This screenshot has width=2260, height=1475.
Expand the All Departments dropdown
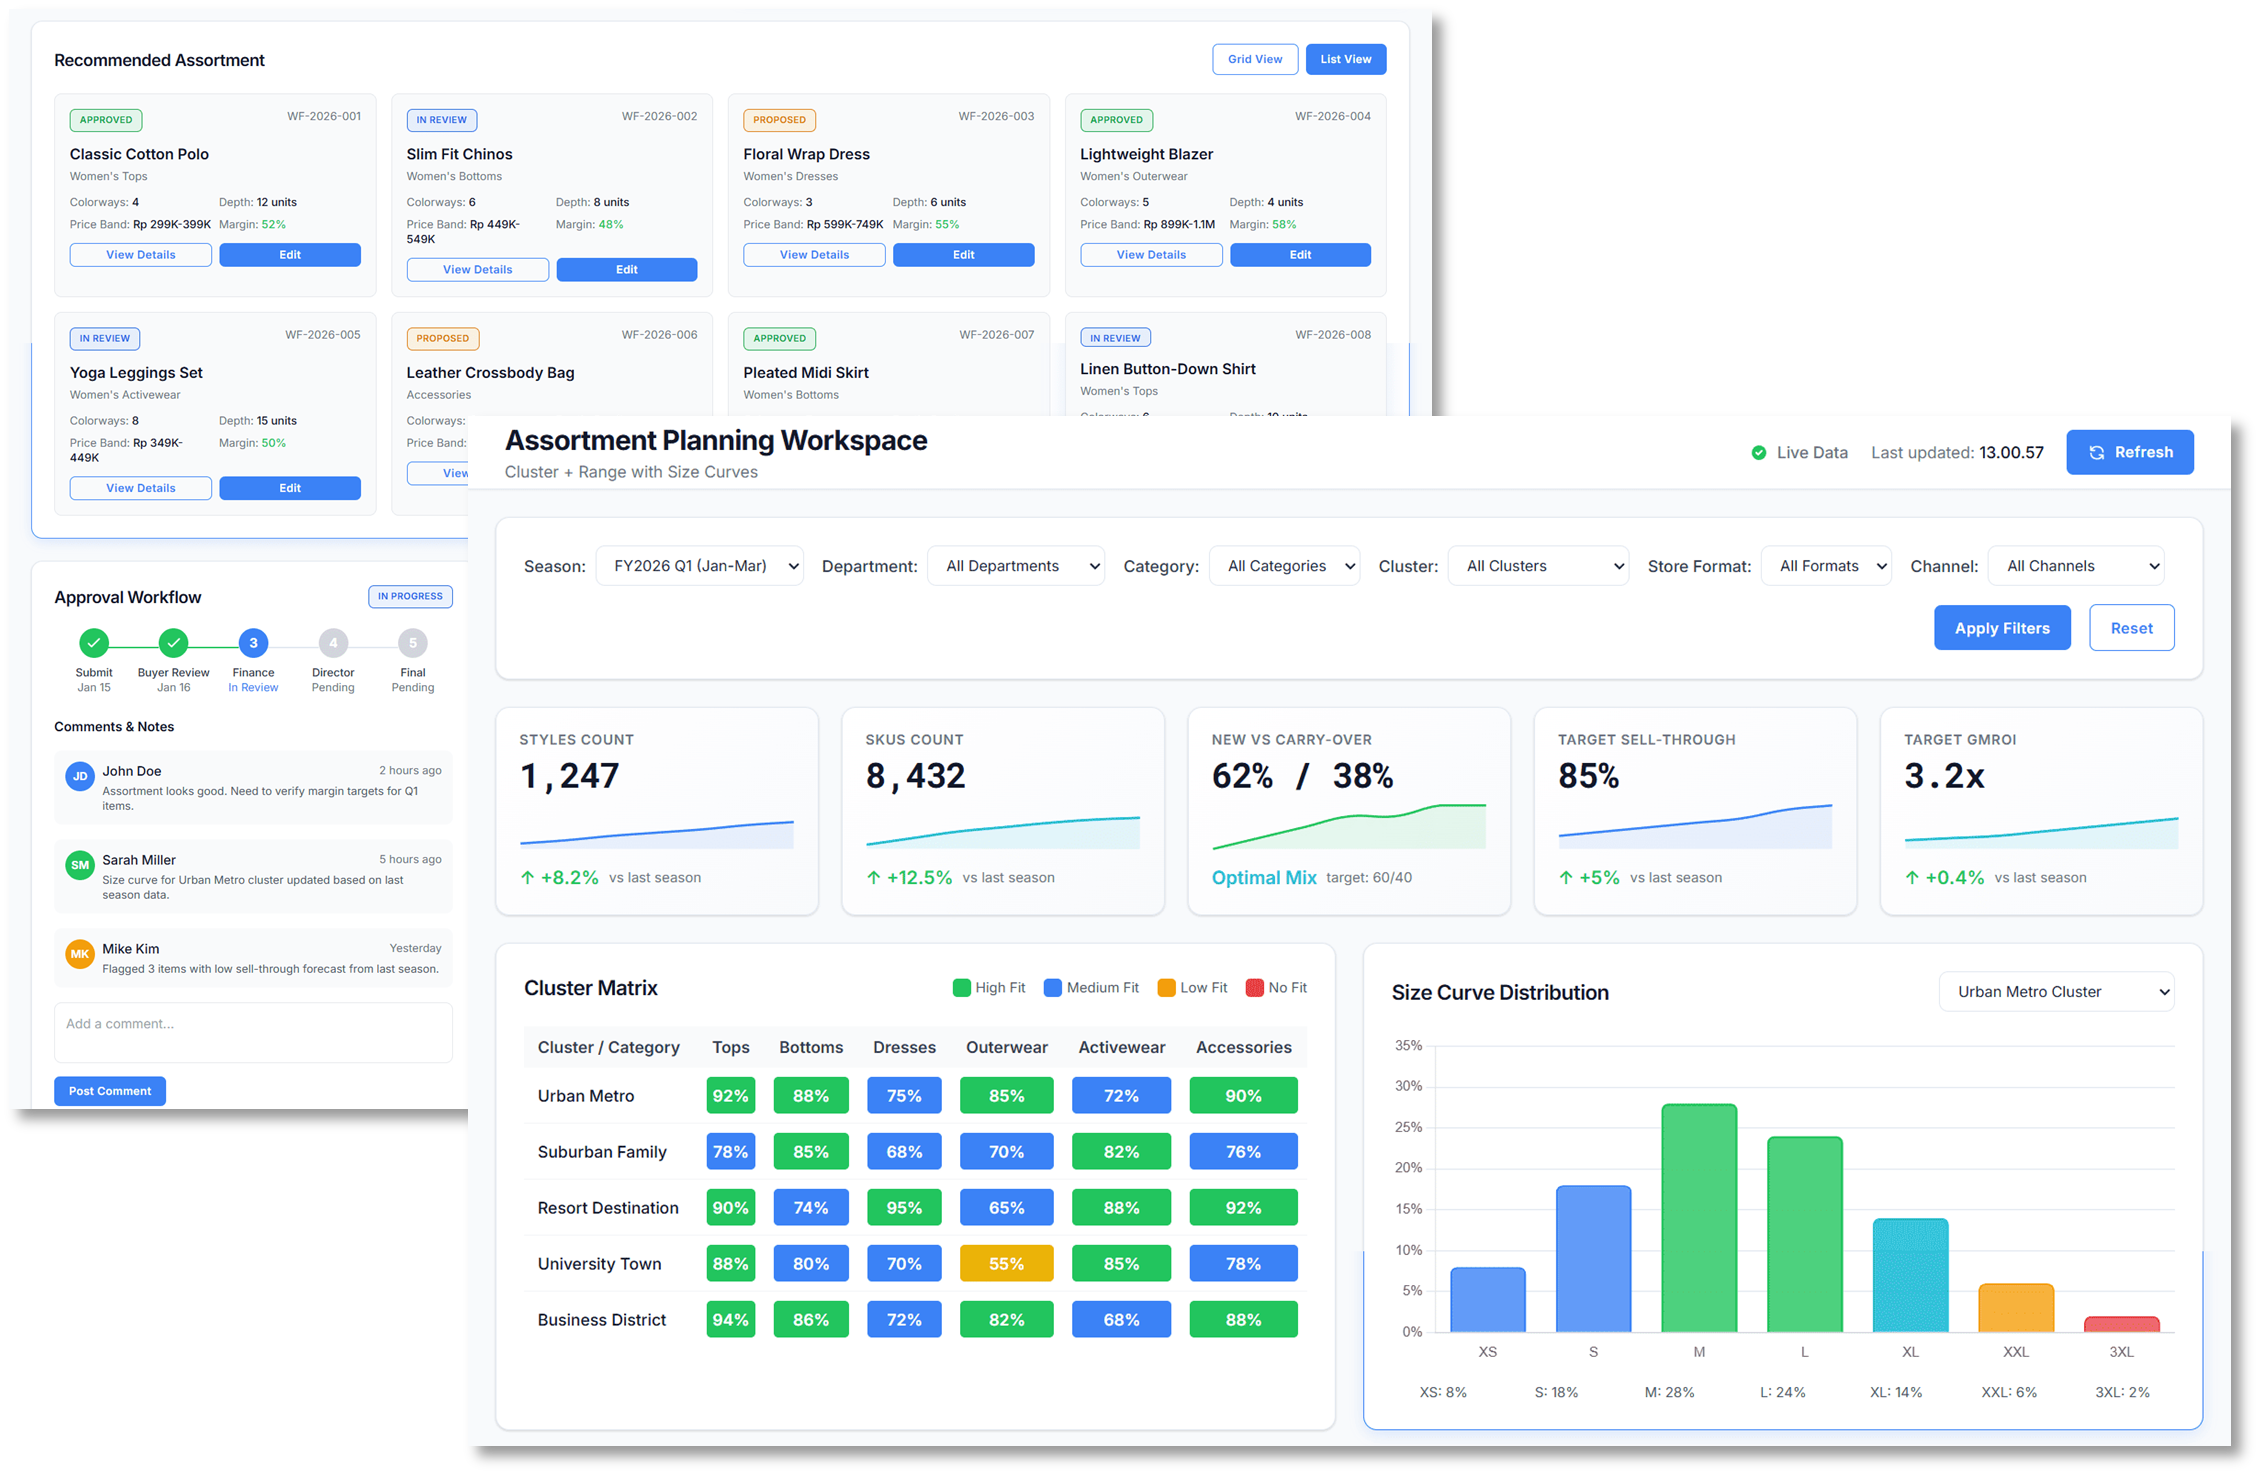pyautogui.click(x=1015, y=566)
